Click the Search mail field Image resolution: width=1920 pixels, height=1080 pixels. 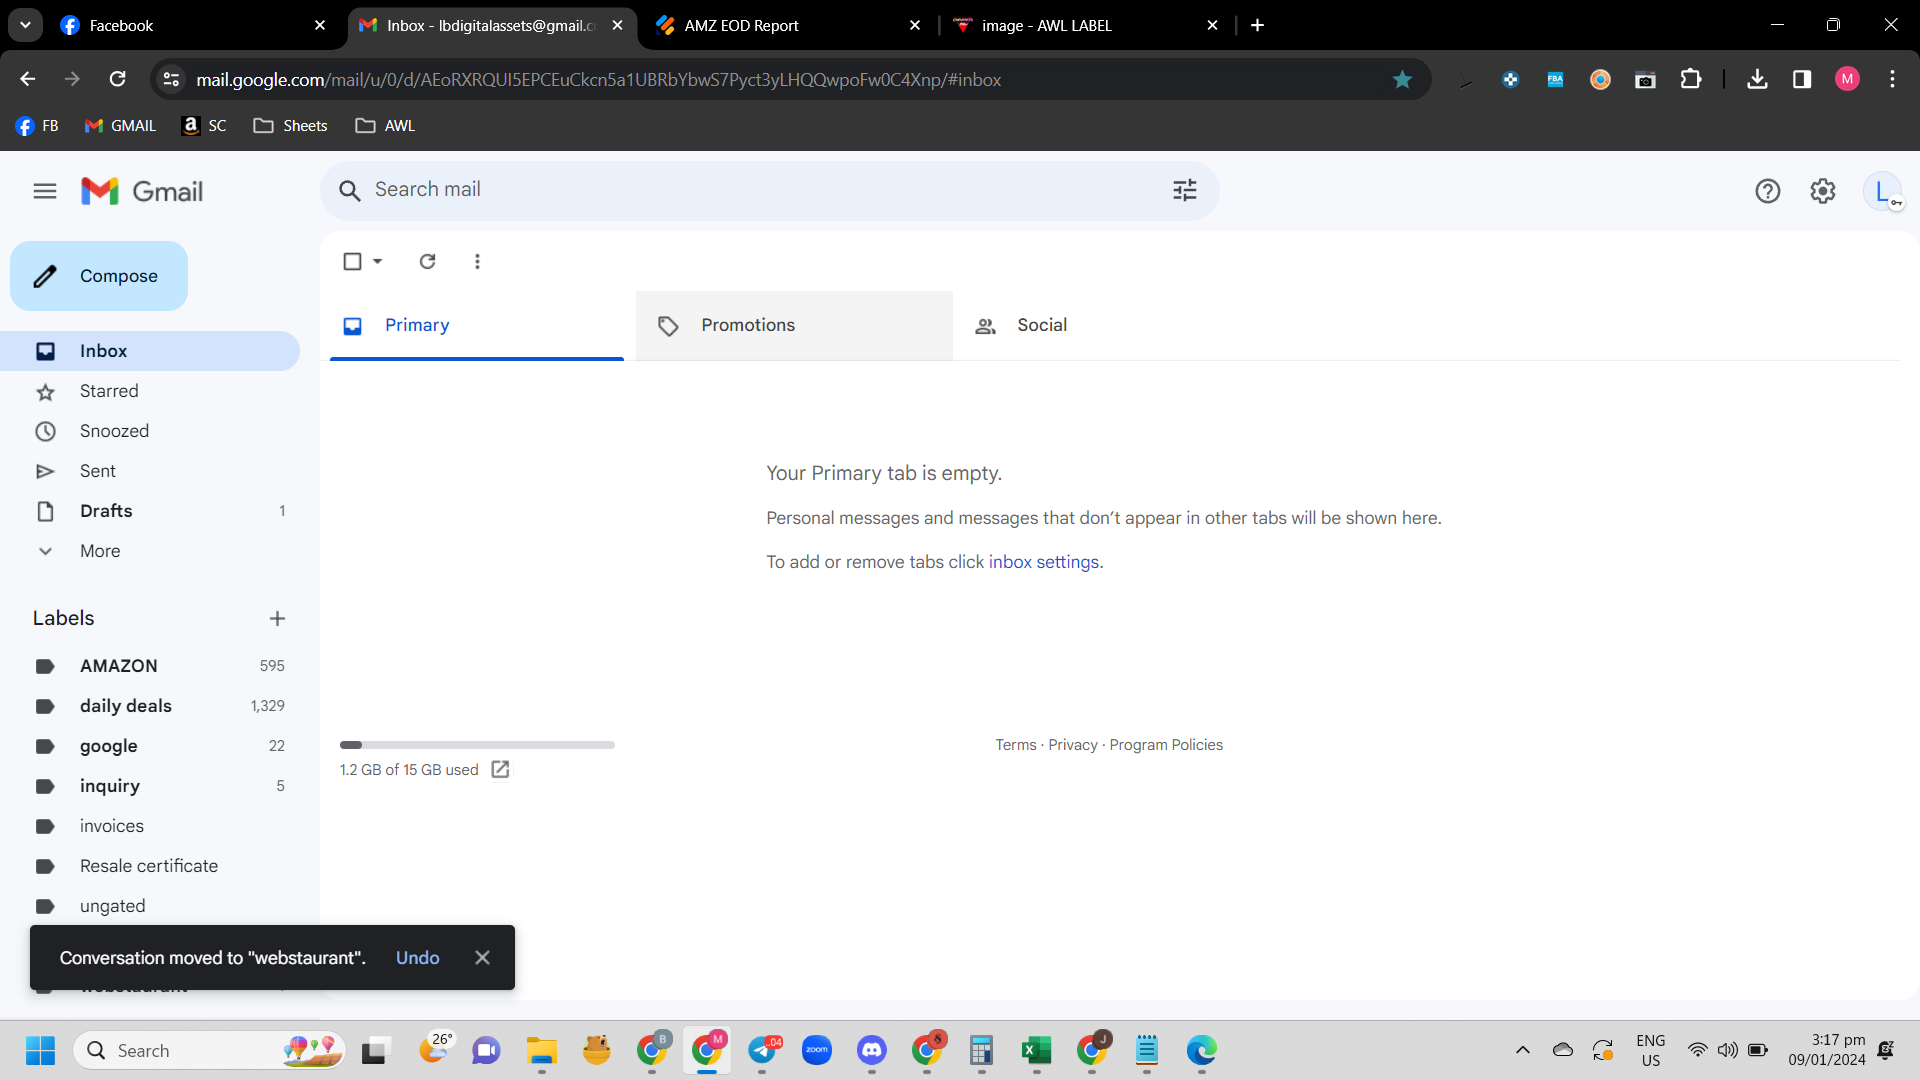(x=770, y=190)
